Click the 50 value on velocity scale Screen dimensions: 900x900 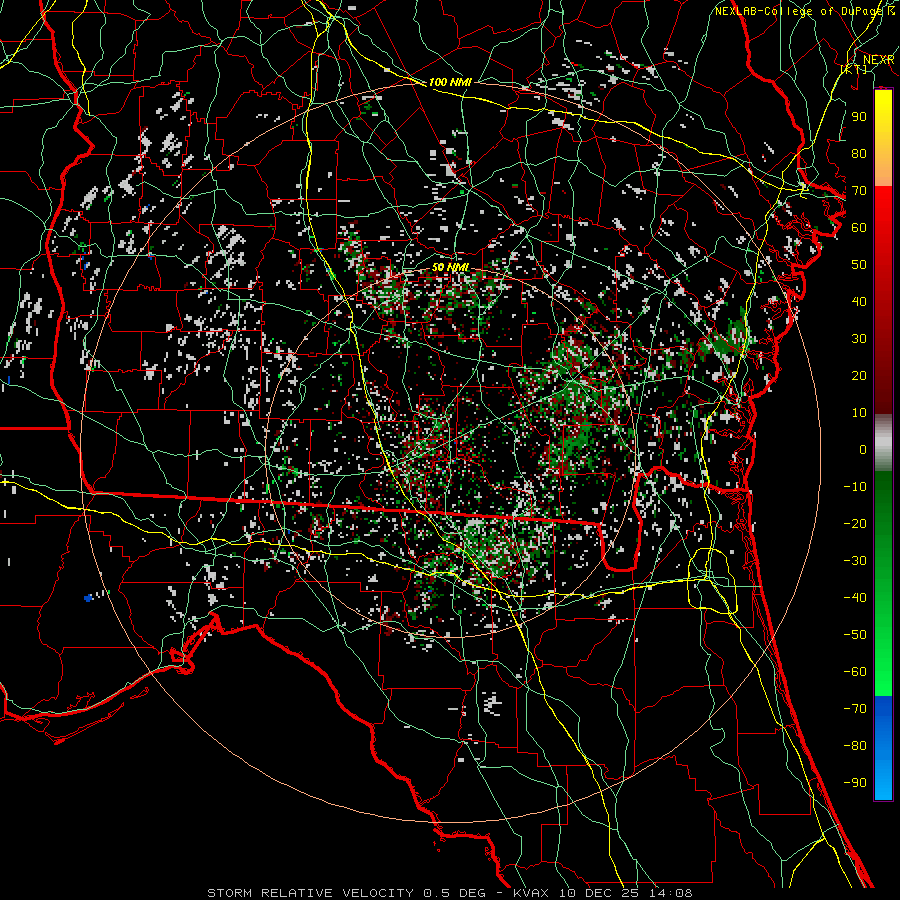pos(859,265)
